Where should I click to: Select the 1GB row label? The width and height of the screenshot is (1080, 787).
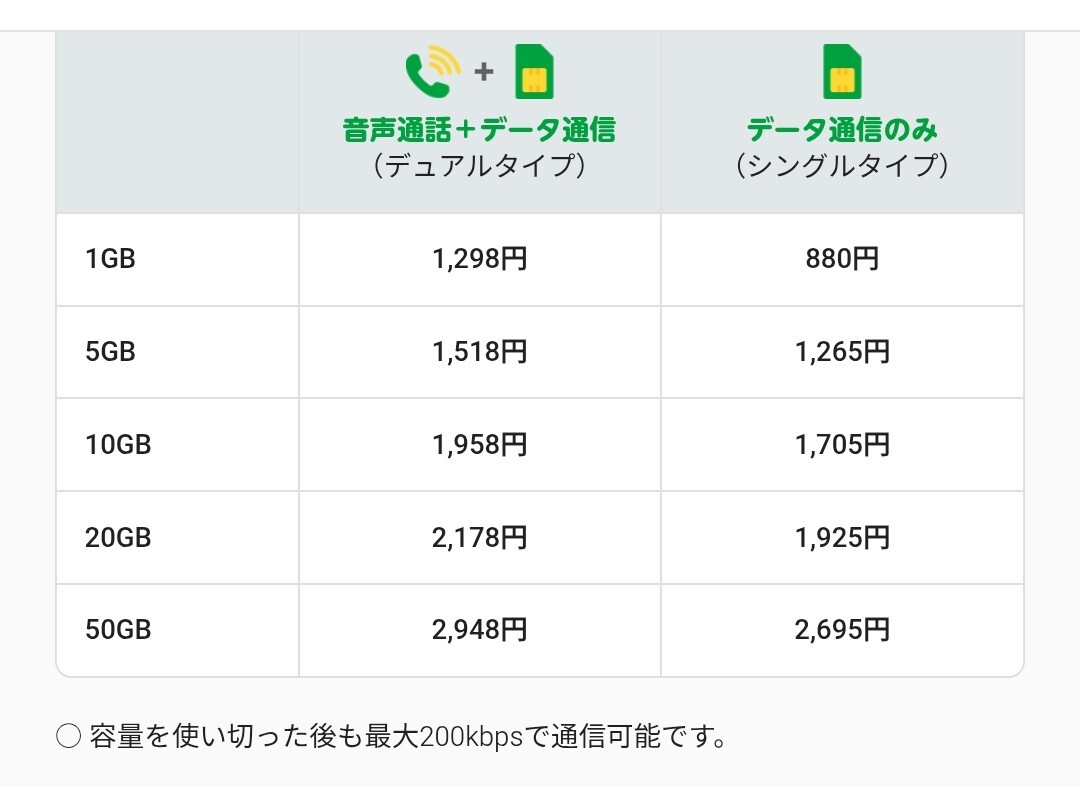point(110,259)
